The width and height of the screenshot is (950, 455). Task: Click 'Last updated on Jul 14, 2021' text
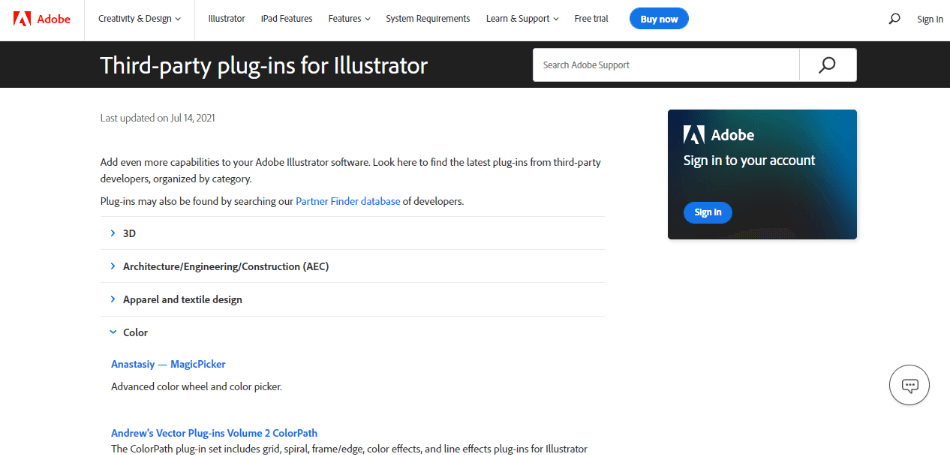coord(158,118)
